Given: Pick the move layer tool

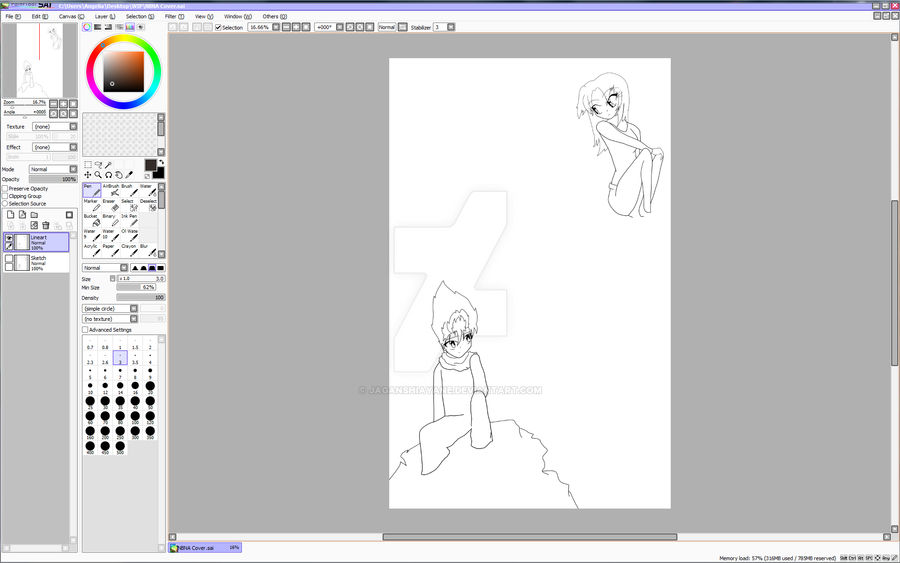Looking at the screenshot, I should [88, 174].
